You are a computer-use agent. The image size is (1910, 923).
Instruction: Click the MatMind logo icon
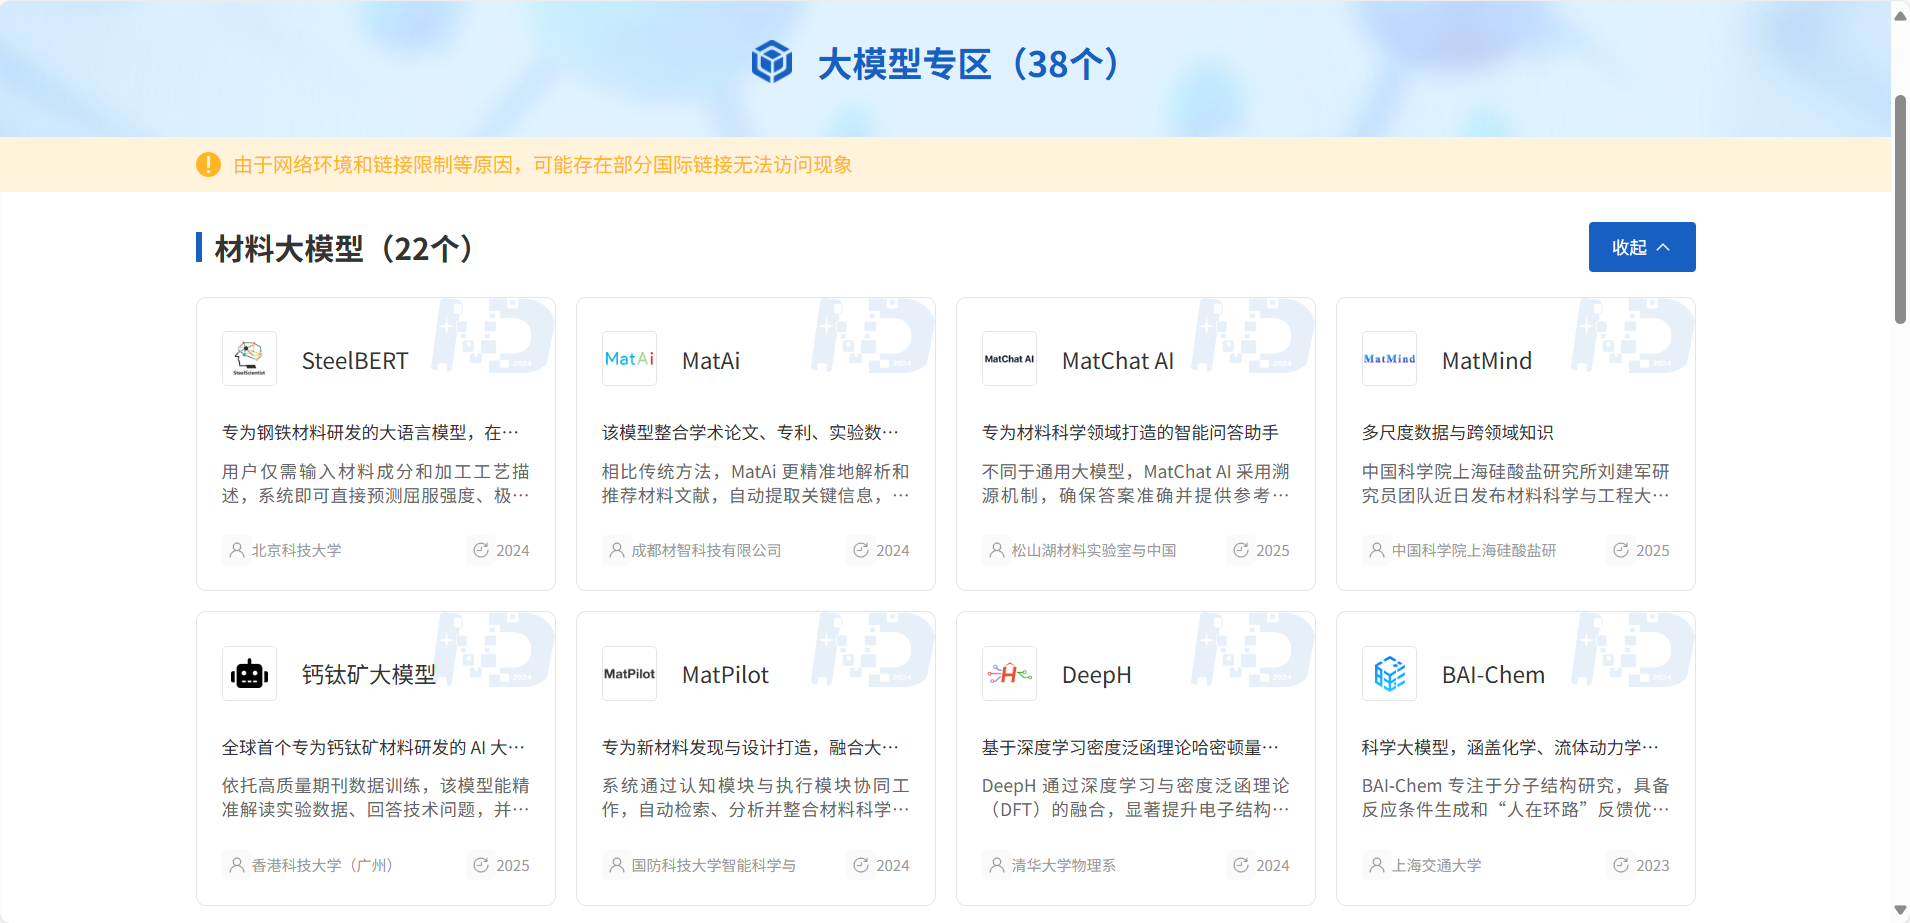(x=1389, y=359)
